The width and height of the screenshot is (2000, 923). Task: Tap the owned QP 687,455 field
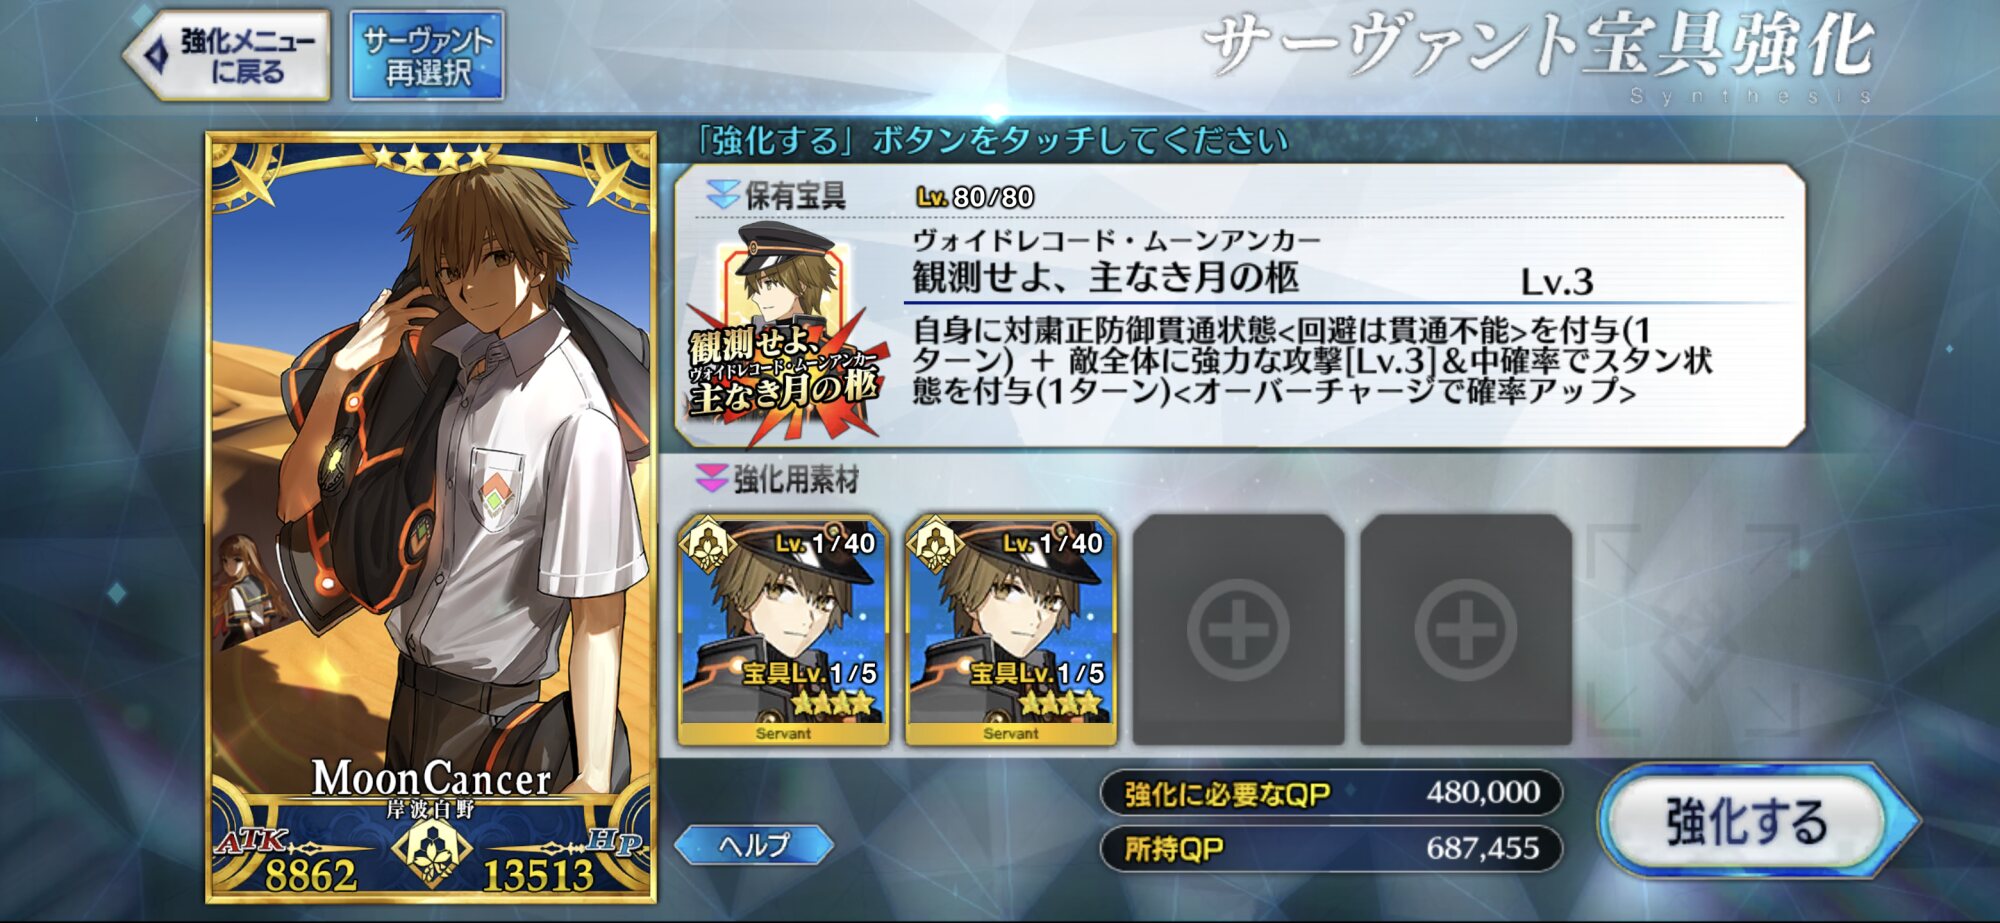tap(1331, 849)
